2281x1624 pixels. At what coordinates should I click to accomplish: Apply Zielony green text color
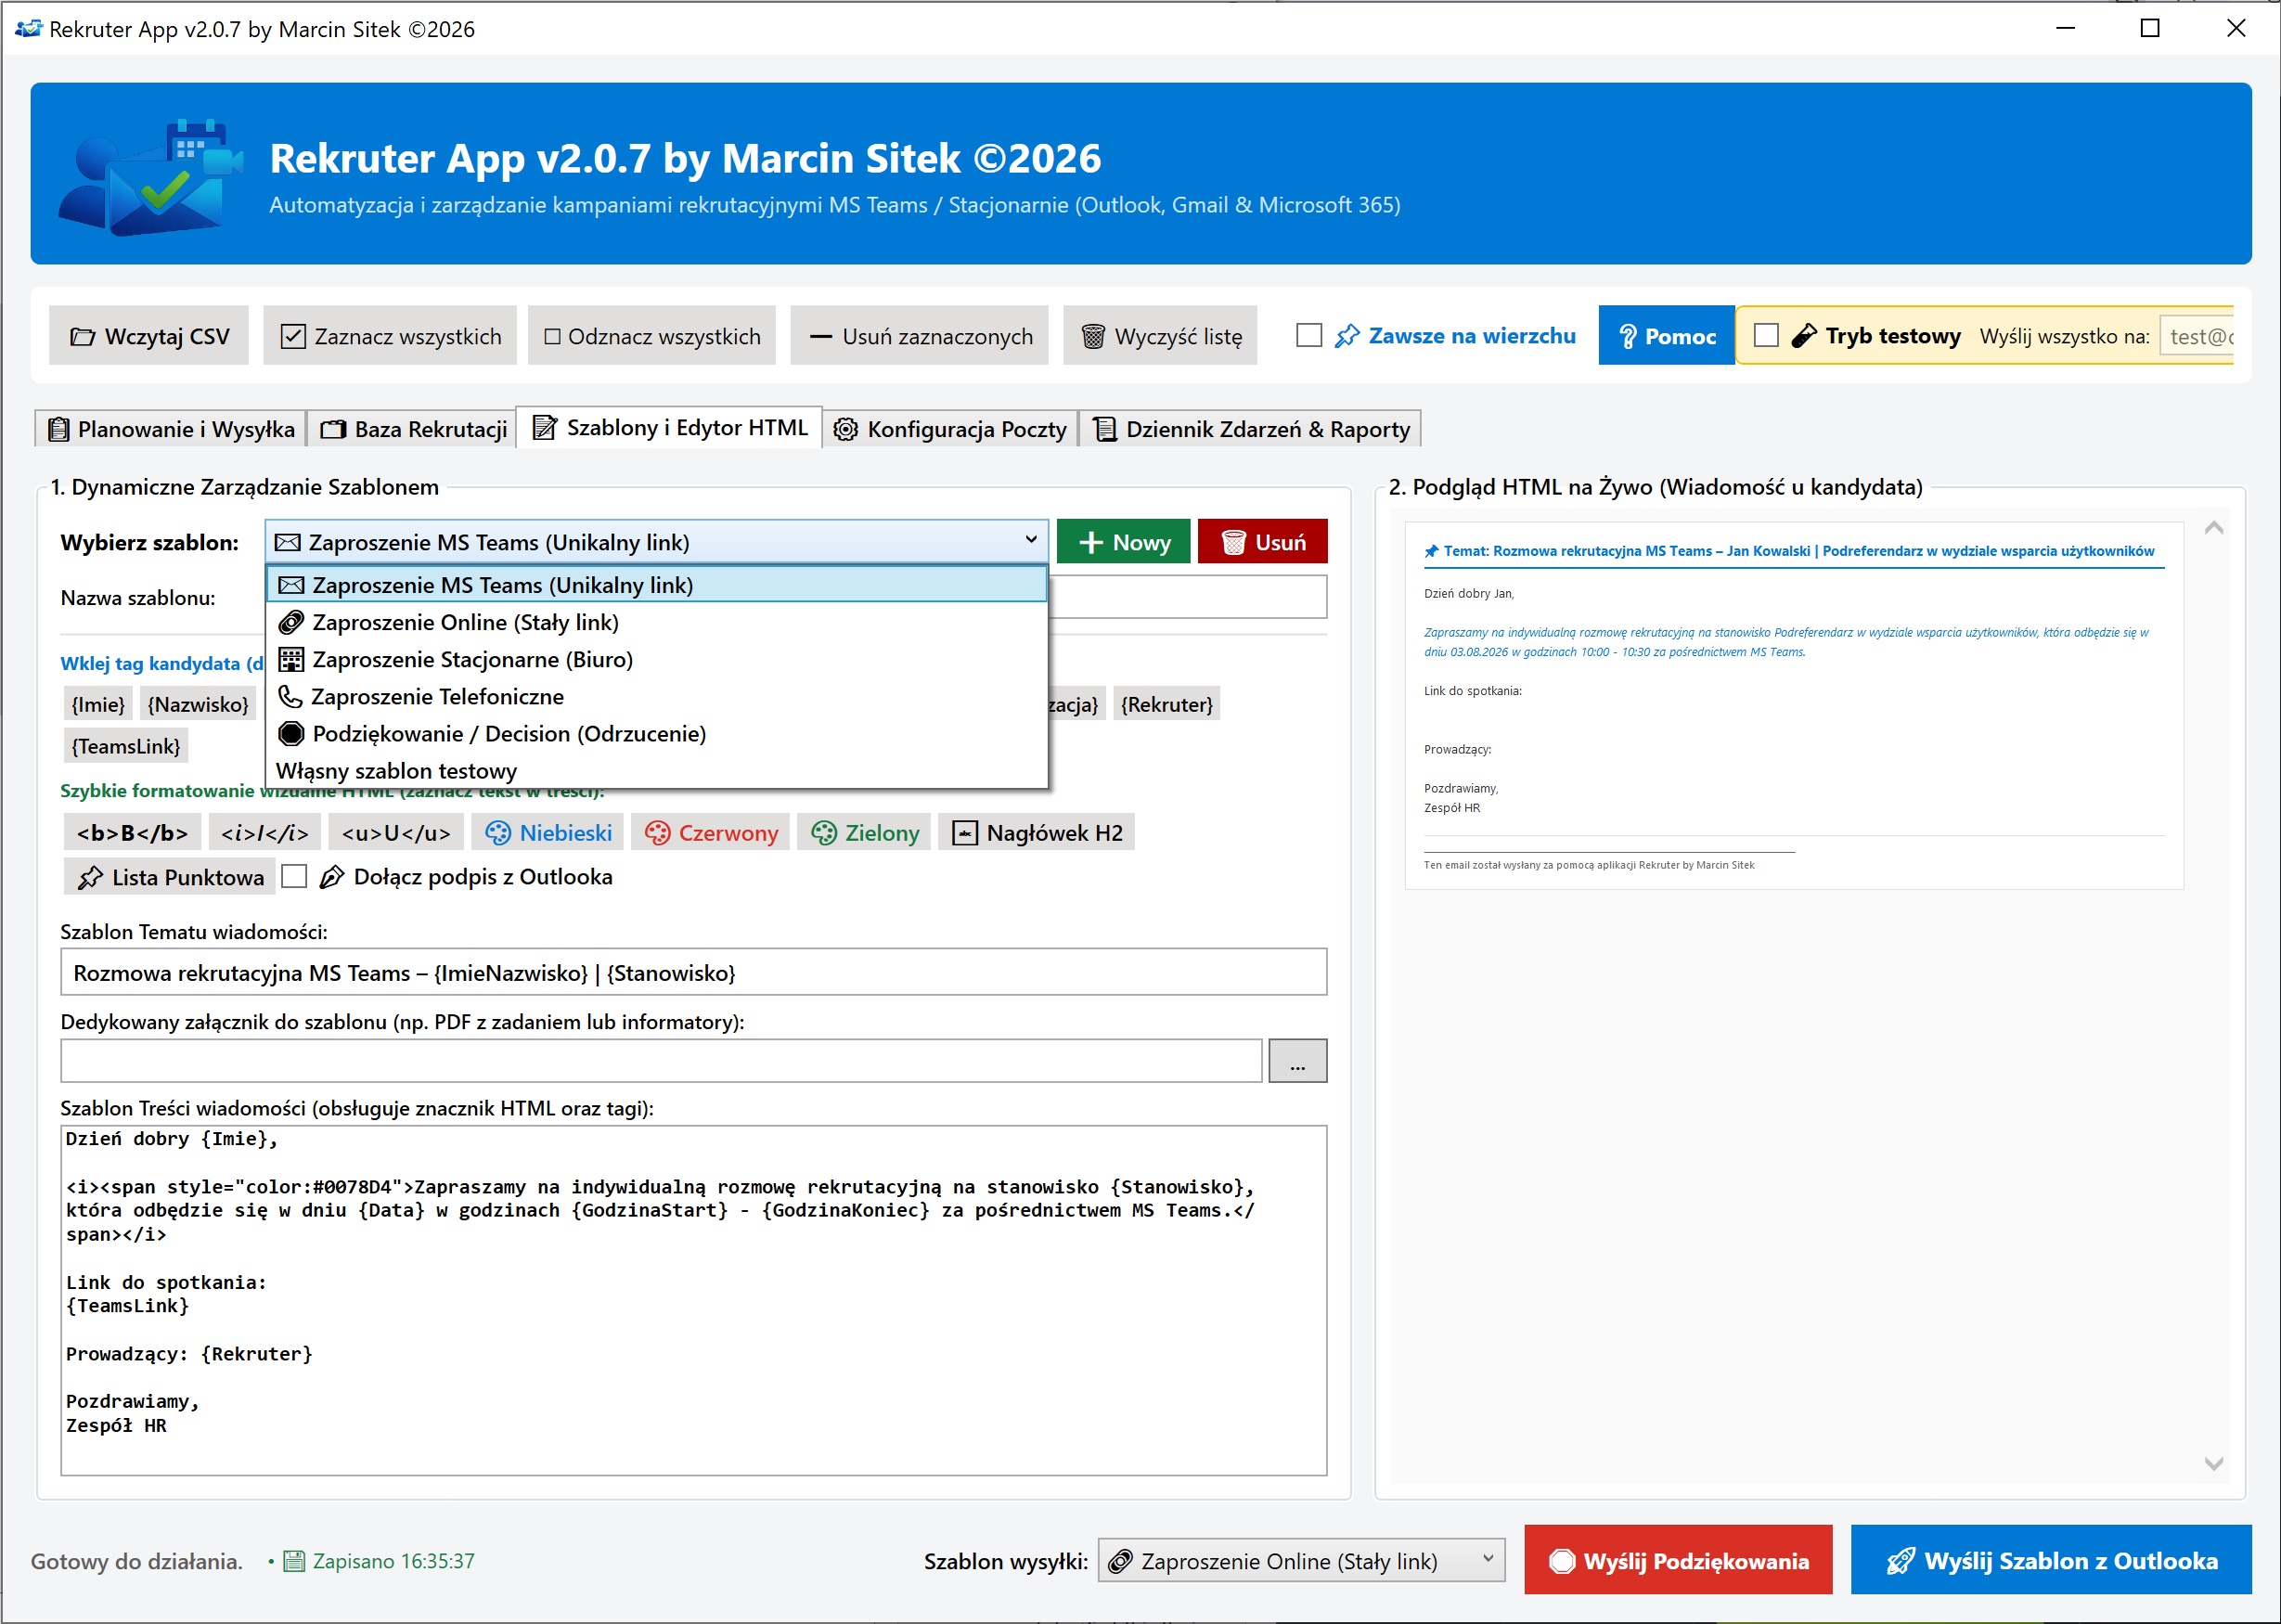pos(865,833)
